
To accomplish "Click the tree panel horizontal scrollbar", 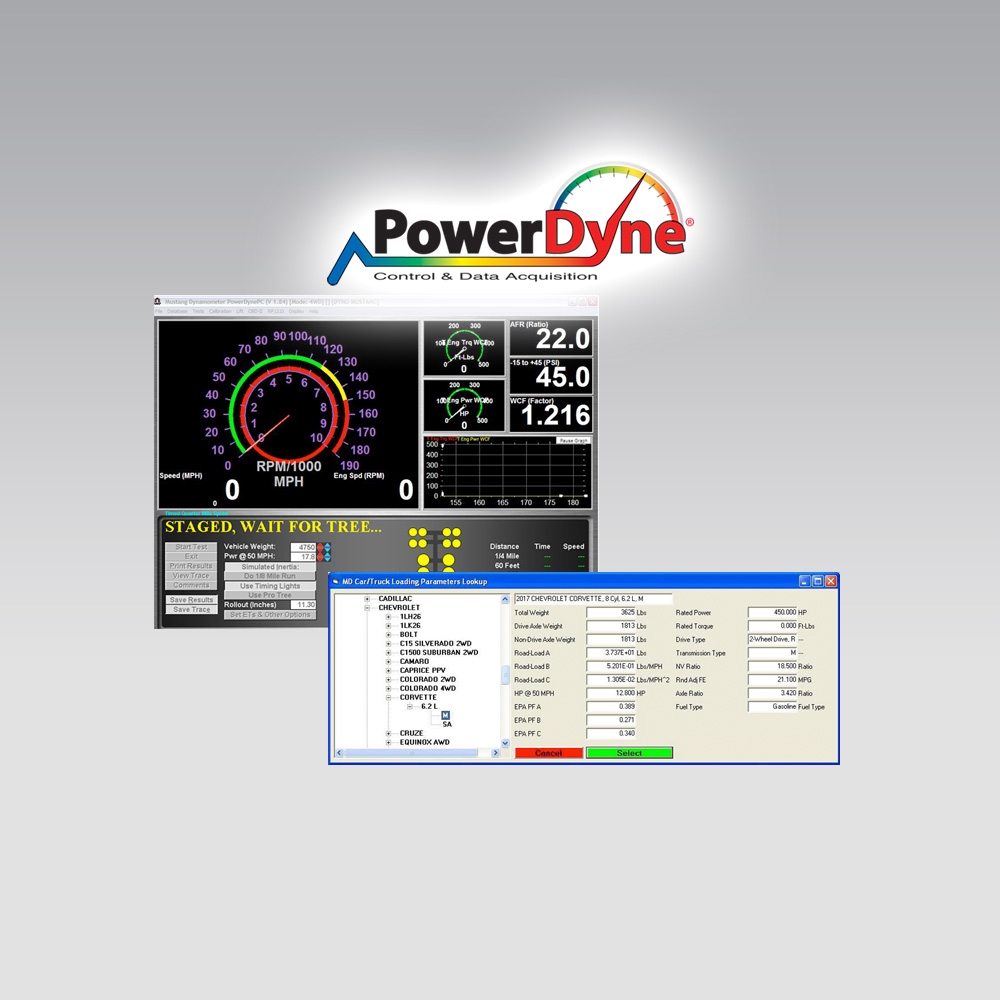I will pyautogui.click(x=410, y=752).
